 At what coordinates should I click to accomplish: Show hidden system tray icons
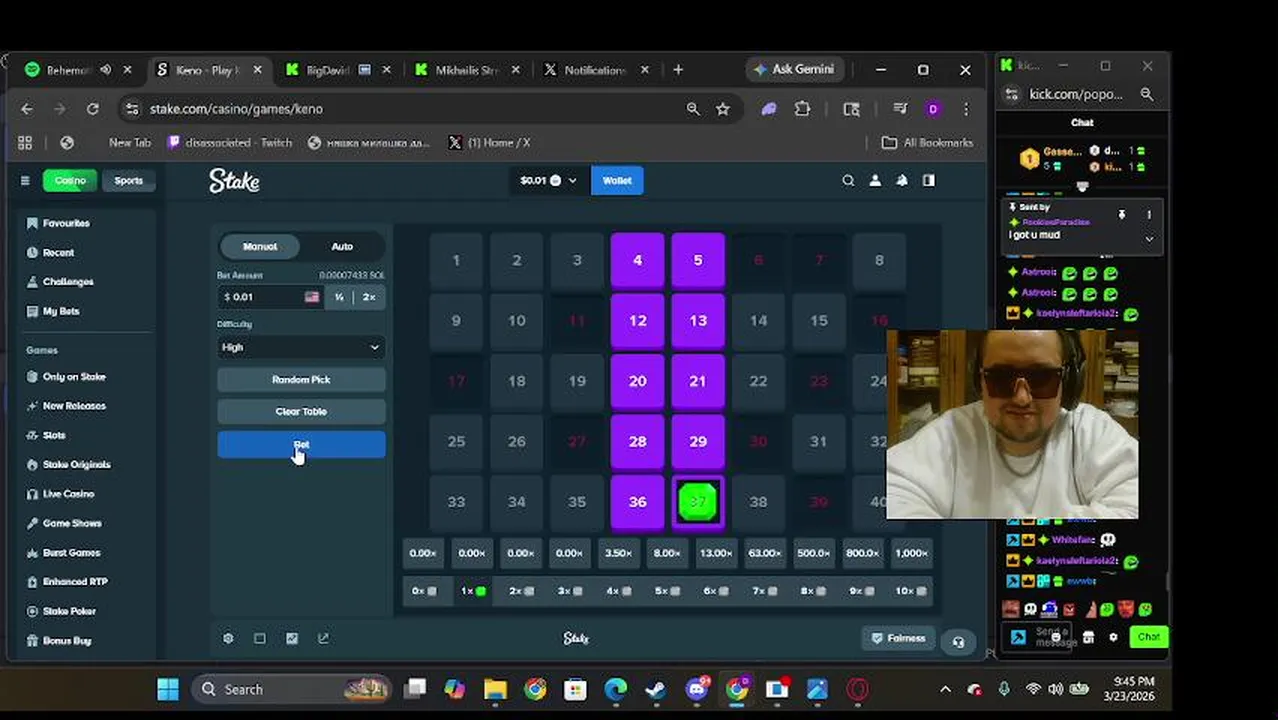pos(945,689)
